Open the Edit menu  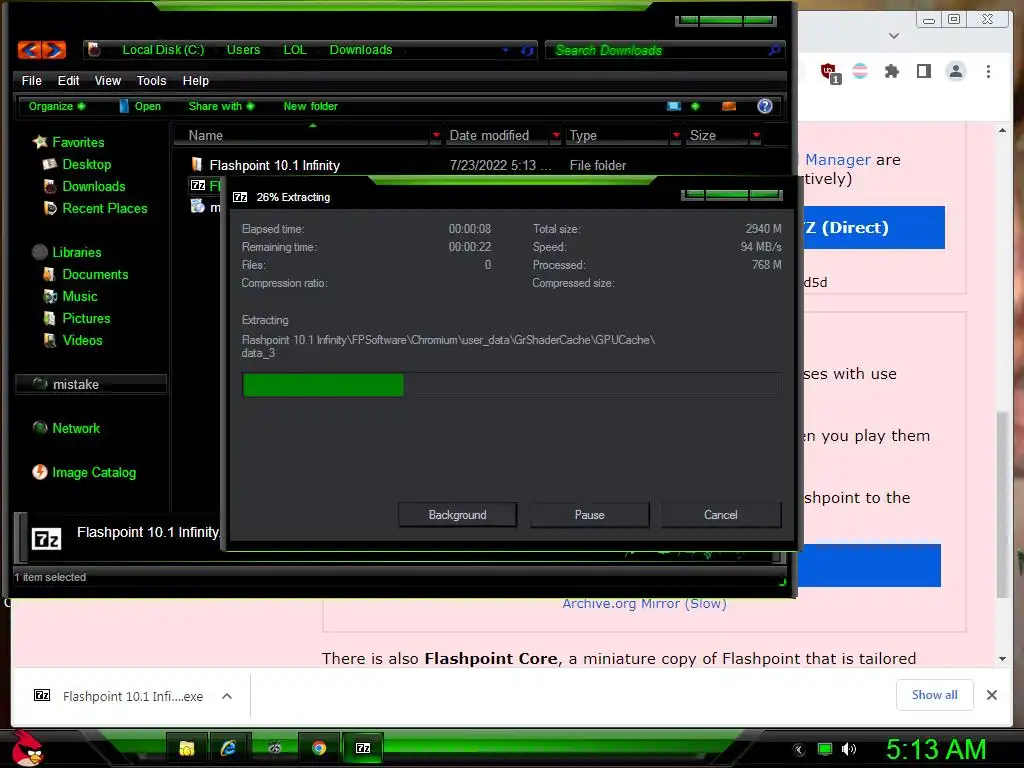click(x=68, y=80)
